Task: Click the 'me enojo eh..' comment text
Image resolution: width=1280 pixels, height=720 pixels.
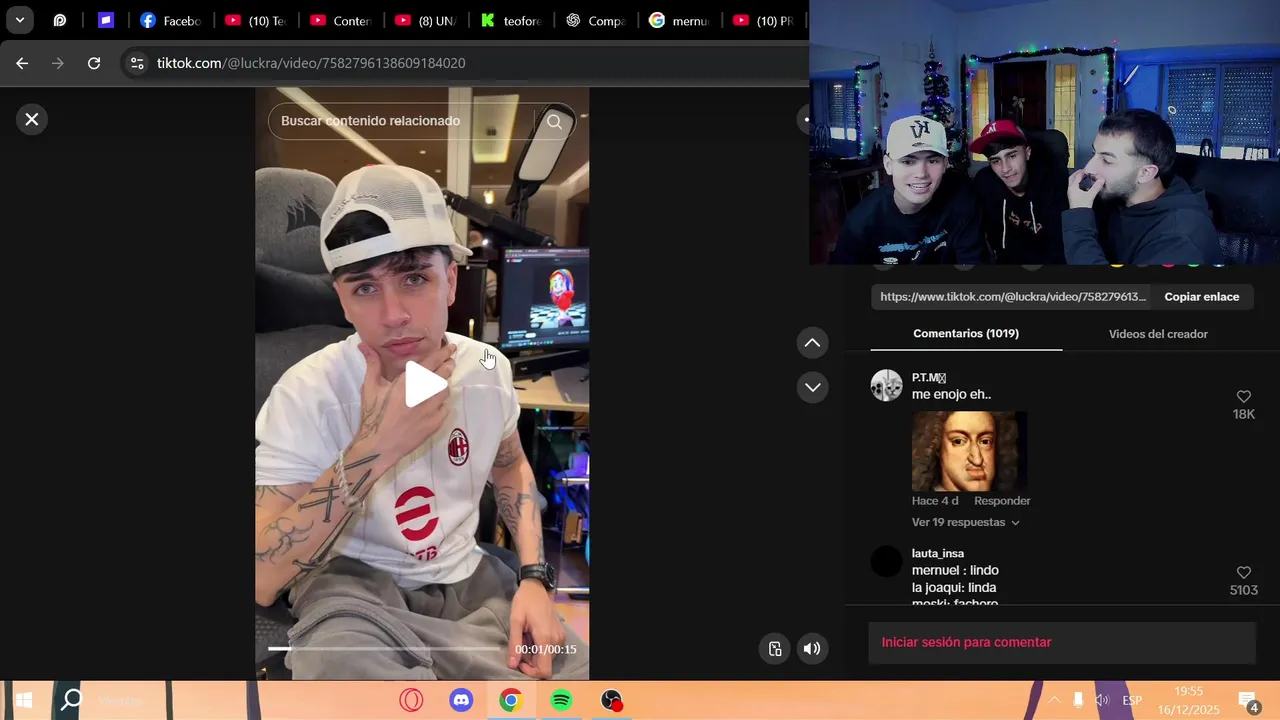Action: coord(951,394)
